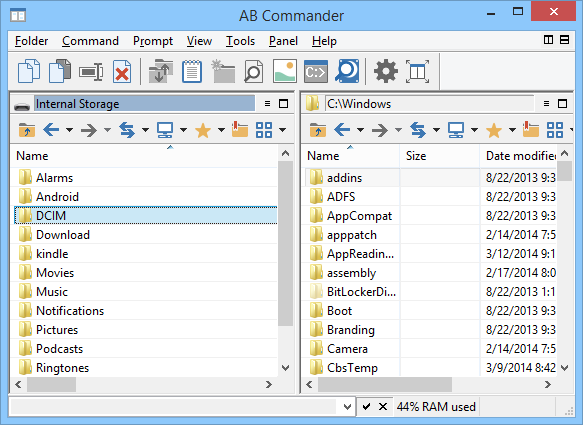Open the left panel view mode dropdown arrow

pos(283,130)
